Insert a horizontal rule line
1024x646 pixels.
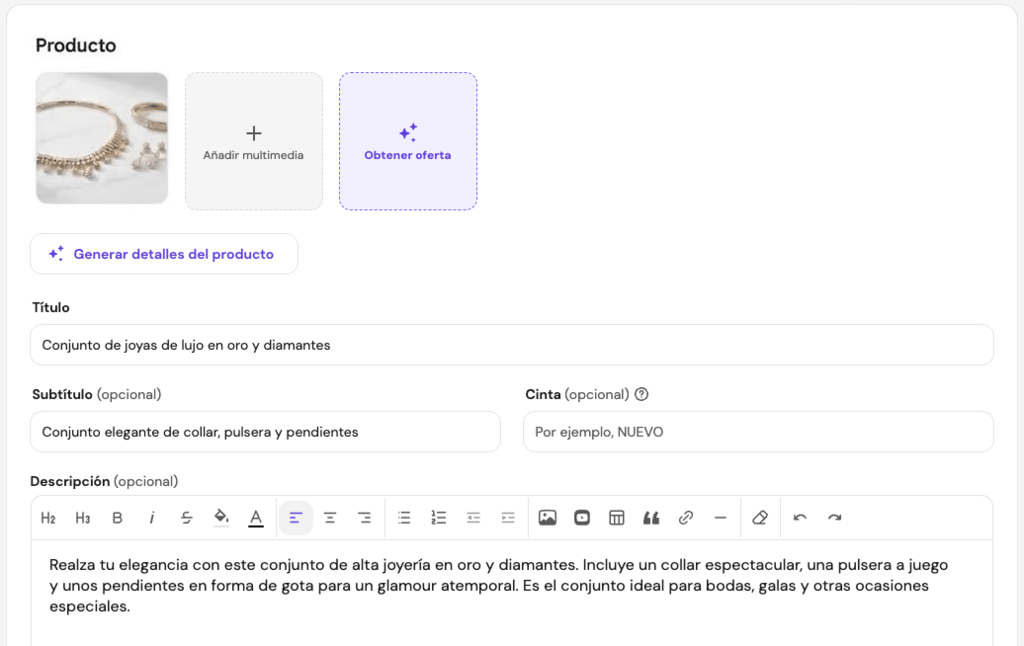click(x=720, y=518)
